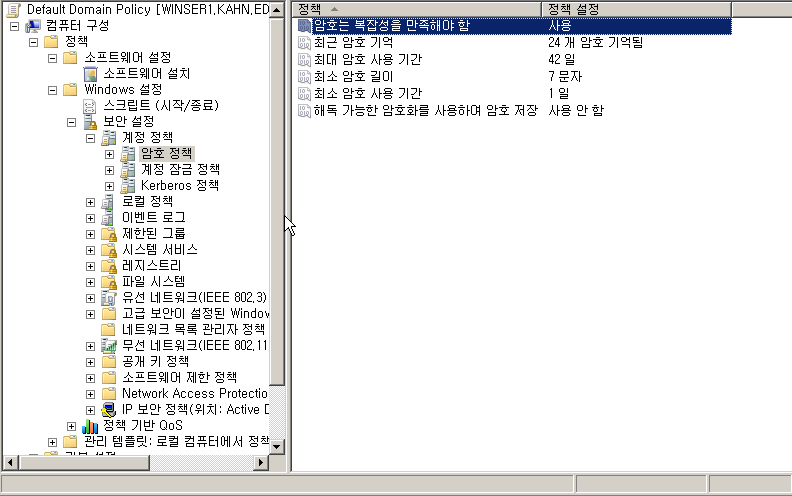Click the 최소 암호 길이 policy icon
This screenshot has width=792, height=496.
(304, 77)
